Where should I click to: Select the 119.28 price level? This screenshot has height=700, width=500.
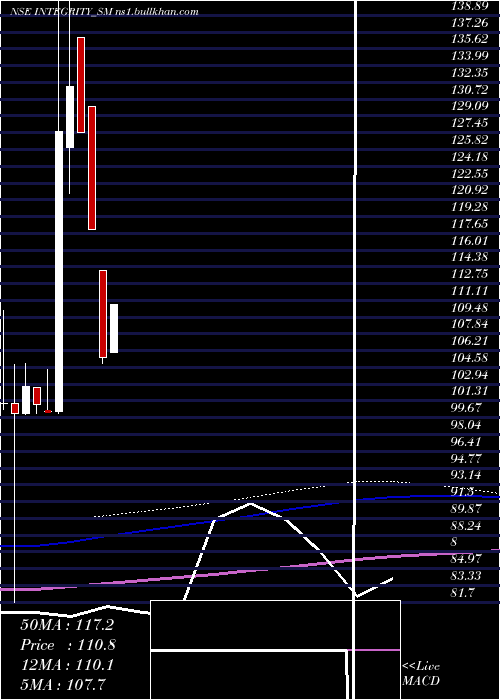click(470, 207)
